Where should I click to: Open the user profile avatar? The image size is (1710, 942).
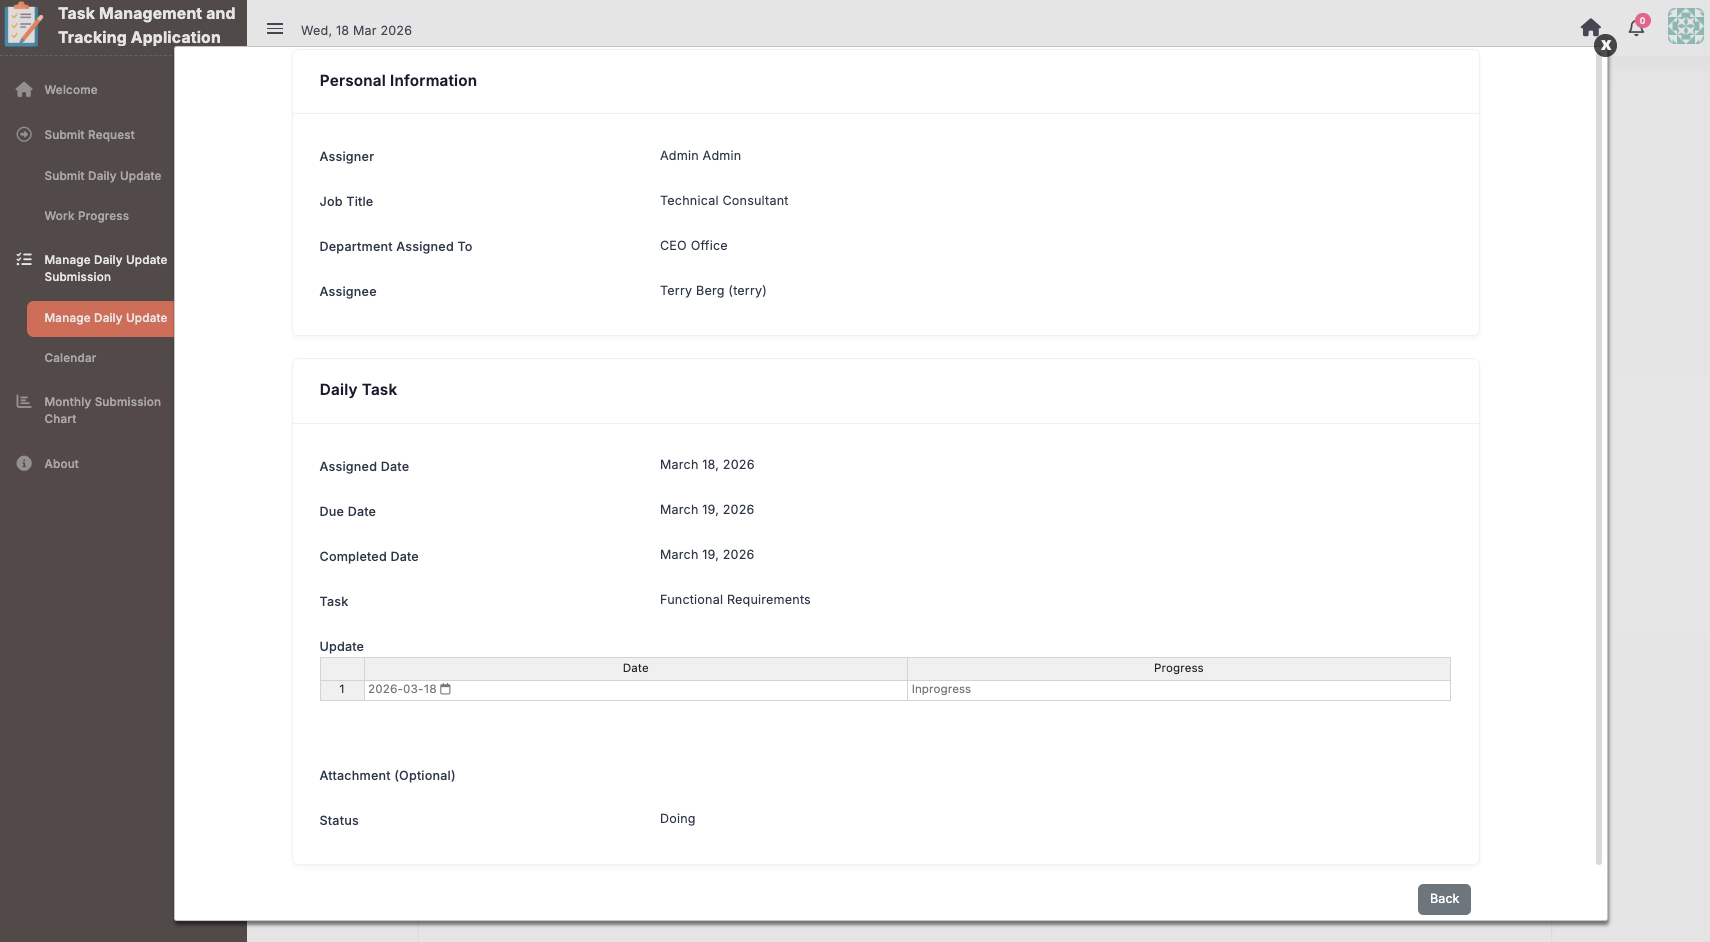pos(1685,26)
